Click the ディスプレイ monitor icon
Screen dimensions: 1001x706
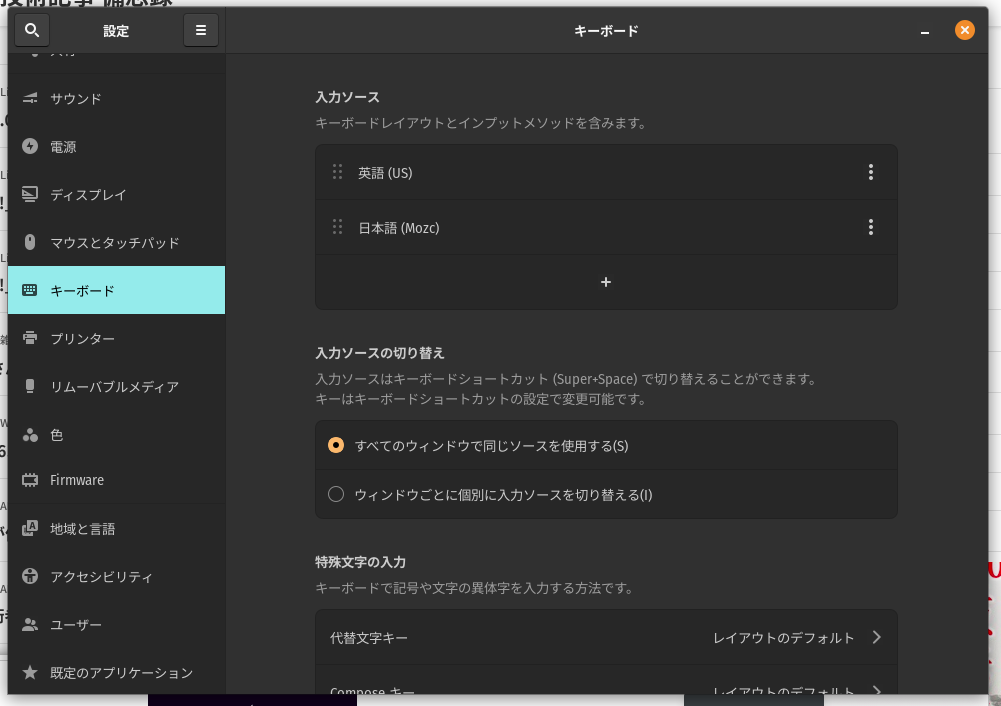30,195
